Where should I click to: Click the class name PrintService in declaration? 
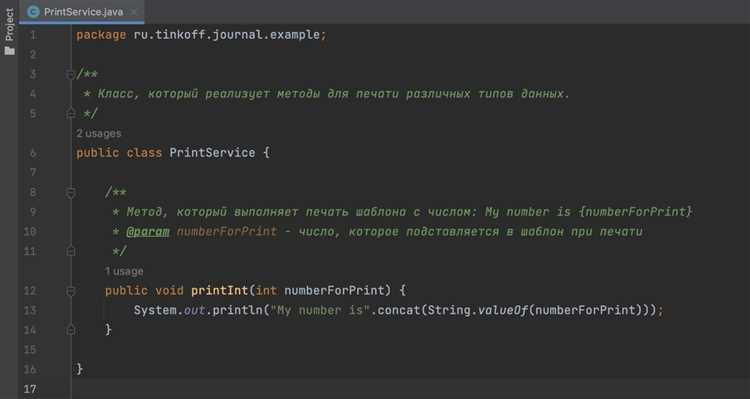212,153
